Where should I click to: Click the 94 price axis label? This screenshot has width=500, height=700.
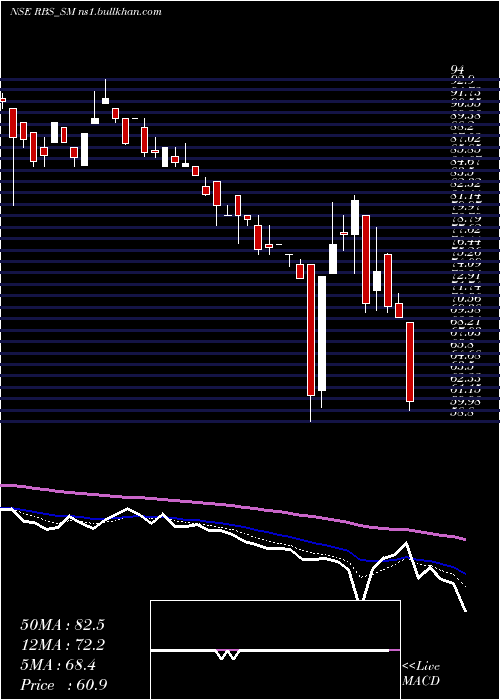click(x=458, y=70)
